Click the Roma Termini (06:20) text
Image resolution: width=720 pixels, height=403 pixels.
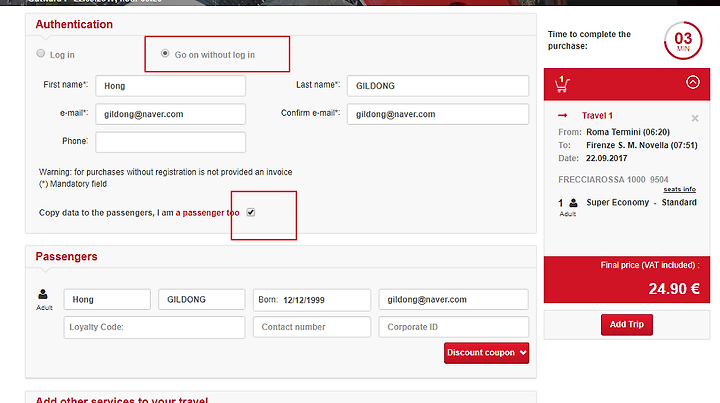628,132
